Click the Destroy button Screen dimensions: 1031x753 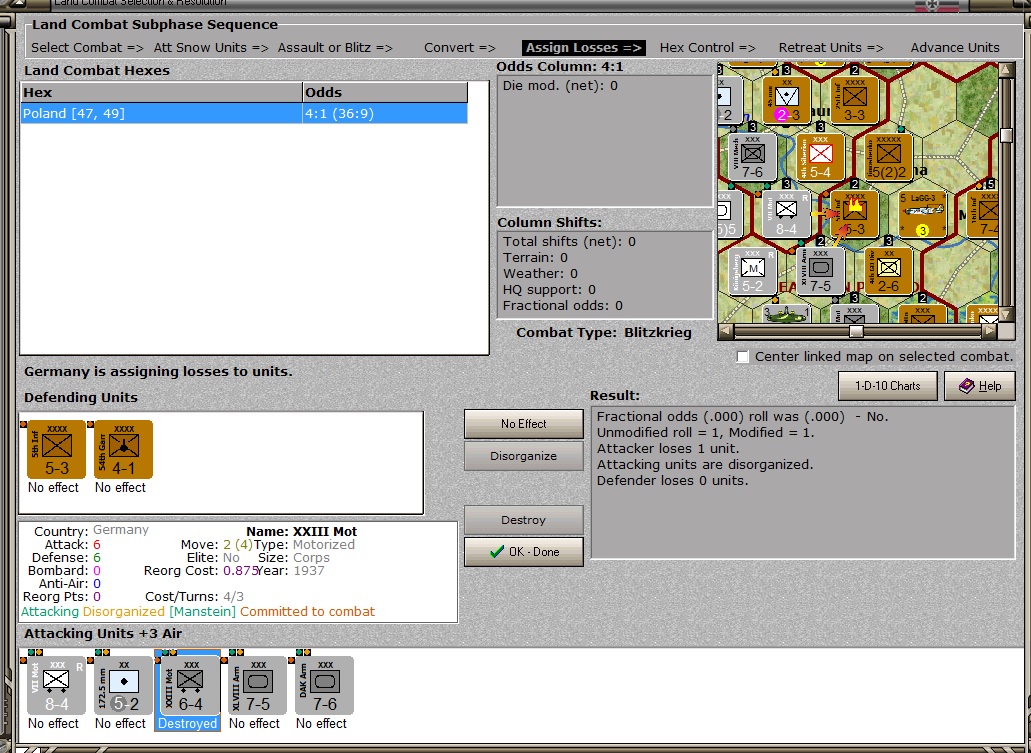tap(523, 520)
